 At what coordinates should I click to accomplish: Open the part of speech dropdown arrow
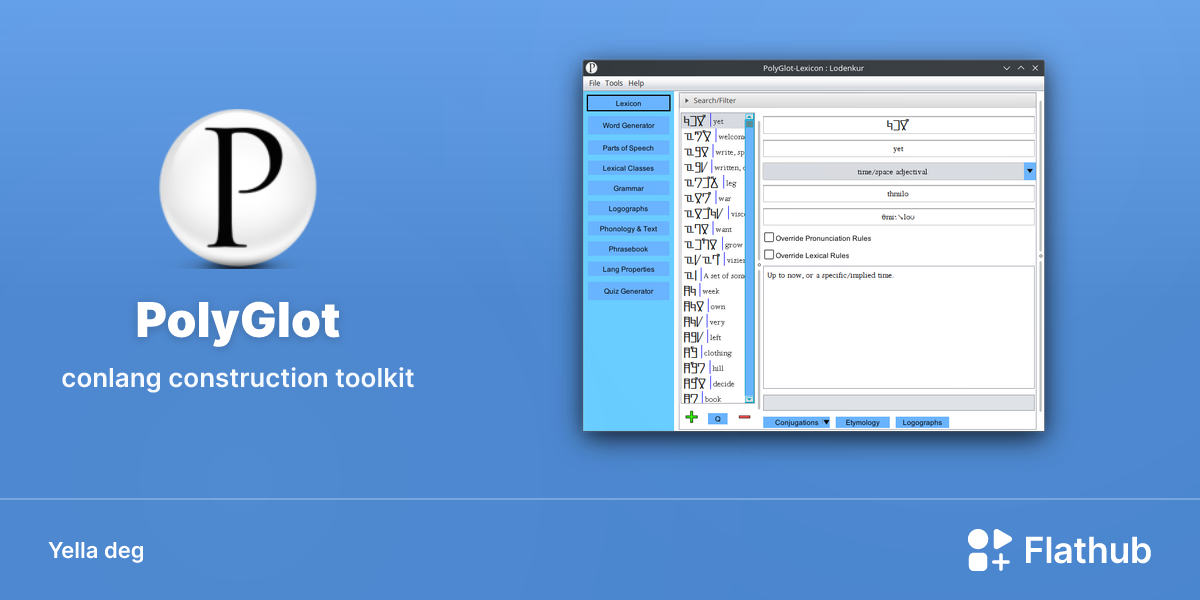click(1029, 171)
